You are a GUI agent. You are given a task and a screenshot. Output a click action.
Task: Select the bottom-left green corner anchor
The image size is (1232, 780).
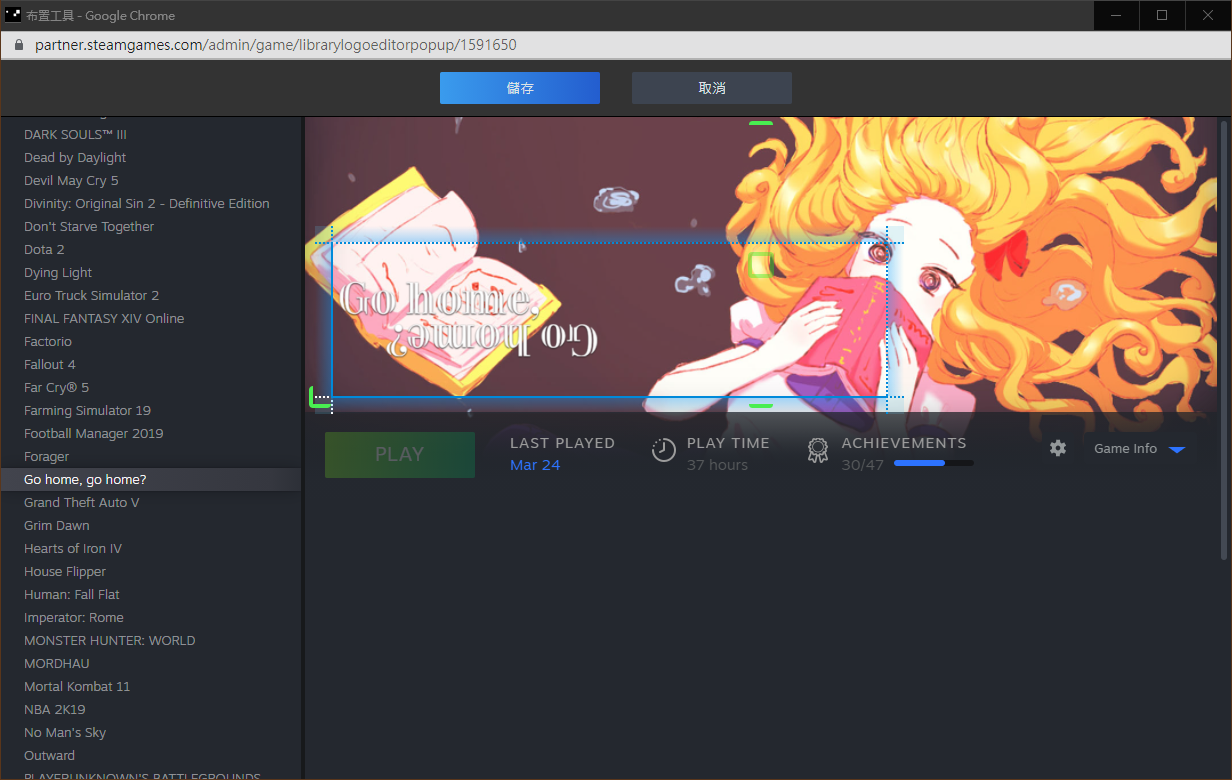(320, 397)
